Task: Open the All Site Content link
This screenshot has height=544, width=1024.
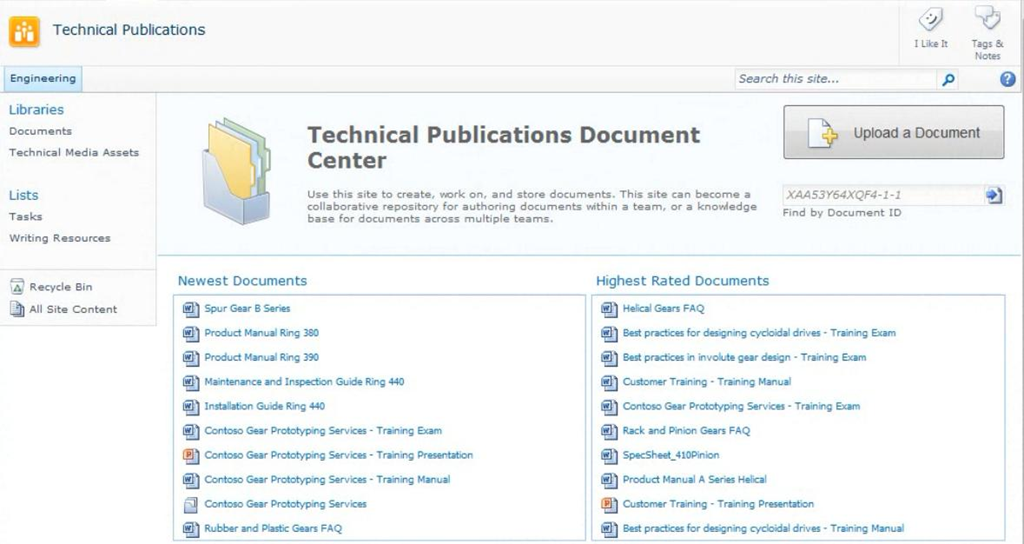Action: coord(73,309)
